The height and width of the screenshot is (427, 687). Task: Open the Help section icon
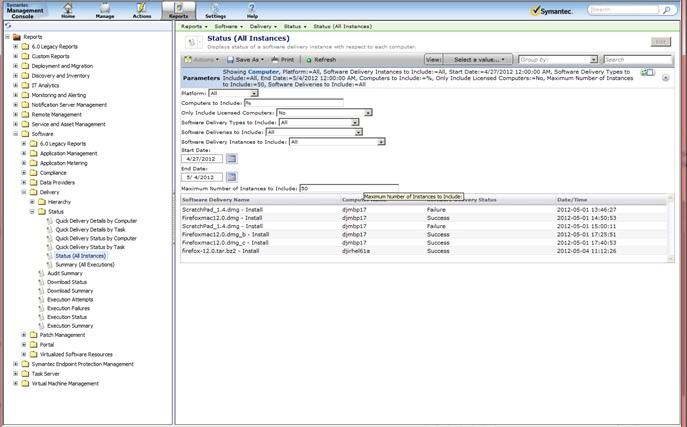point(252,10)
